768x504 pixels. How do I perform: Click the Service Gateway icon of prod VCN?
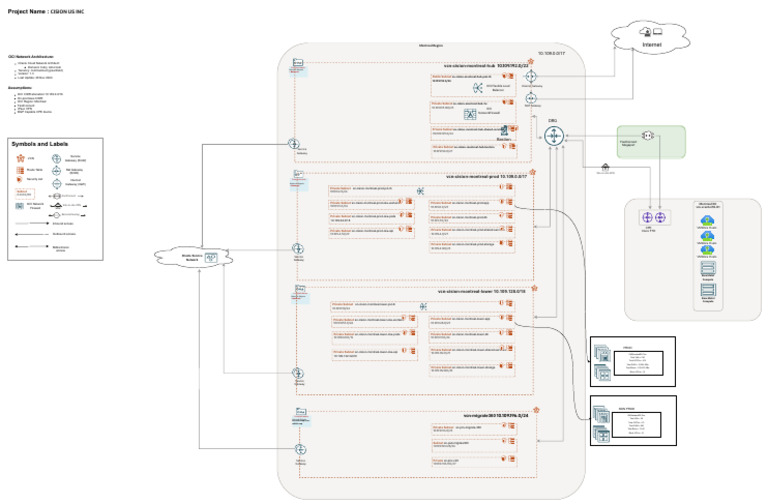[298, 249]
